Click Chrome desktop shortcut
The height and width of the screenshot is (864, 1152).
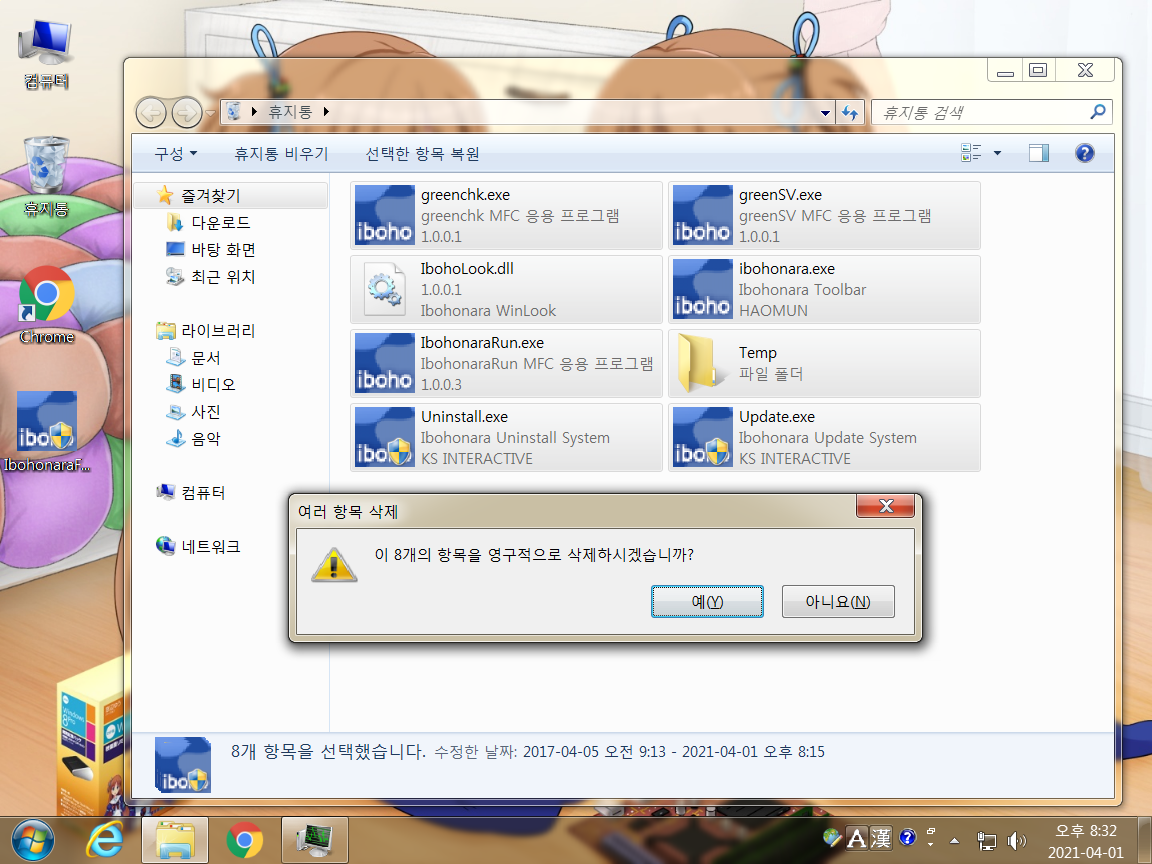(x=46, y=305)
